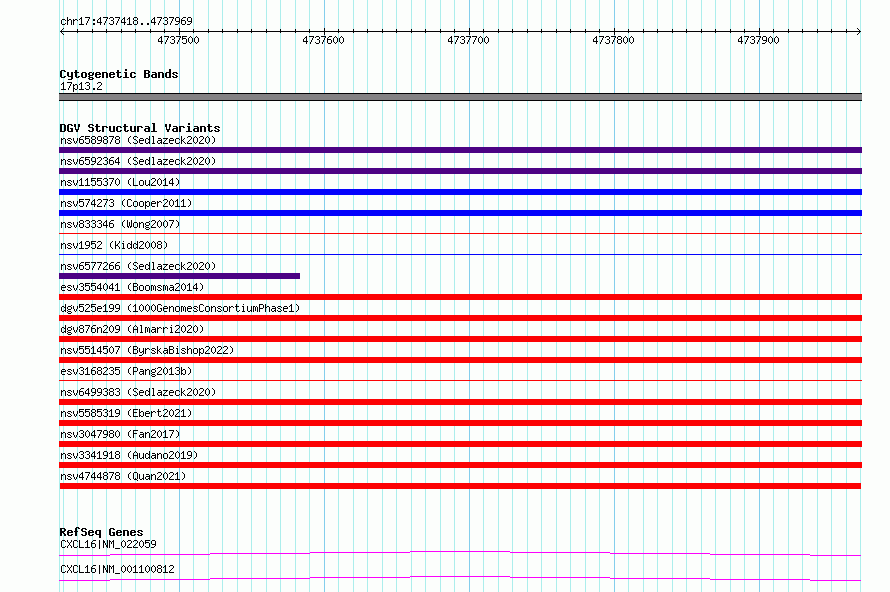Click the magenta line of CXCL16|NM_022059
The width and height of the screenshot is (890, 592).
pos(460,553)
